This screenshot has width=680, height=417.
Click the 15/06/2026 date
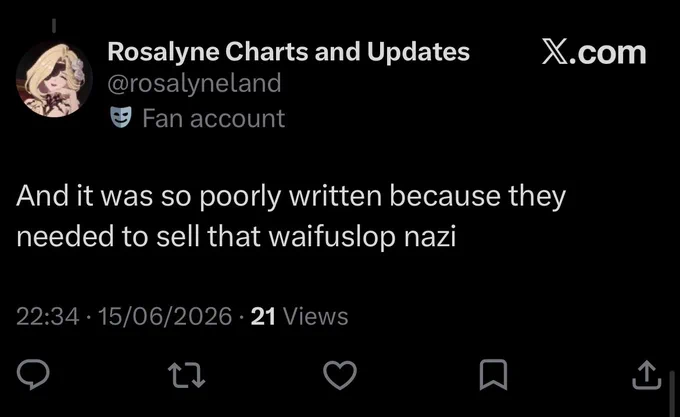coord(165,316)
